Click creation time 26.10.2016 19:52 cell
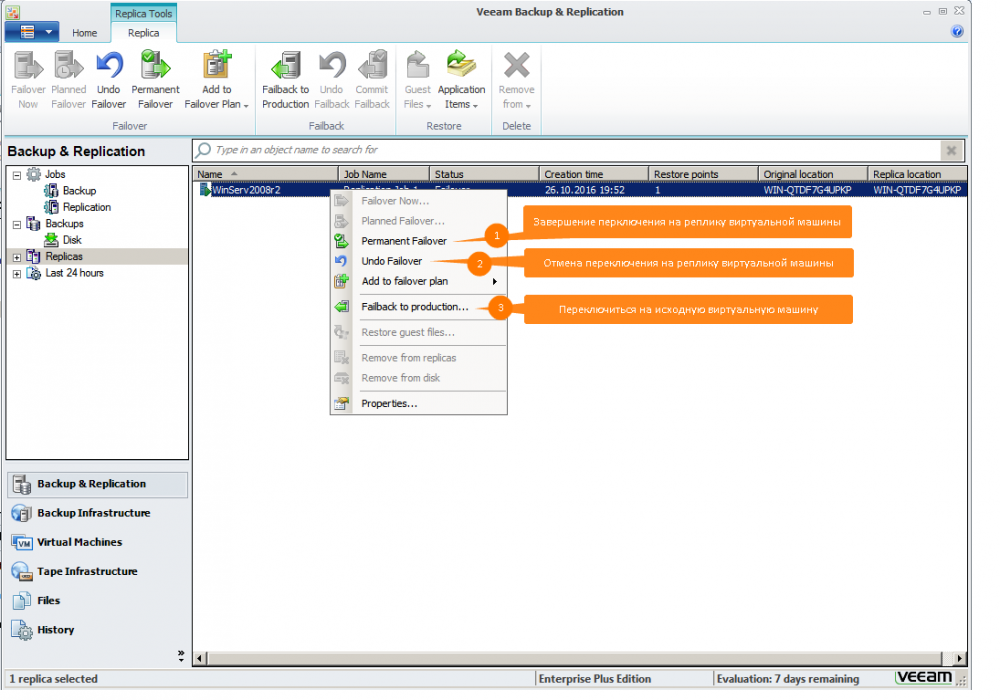1000x700 pixels. tap(584, 190)
